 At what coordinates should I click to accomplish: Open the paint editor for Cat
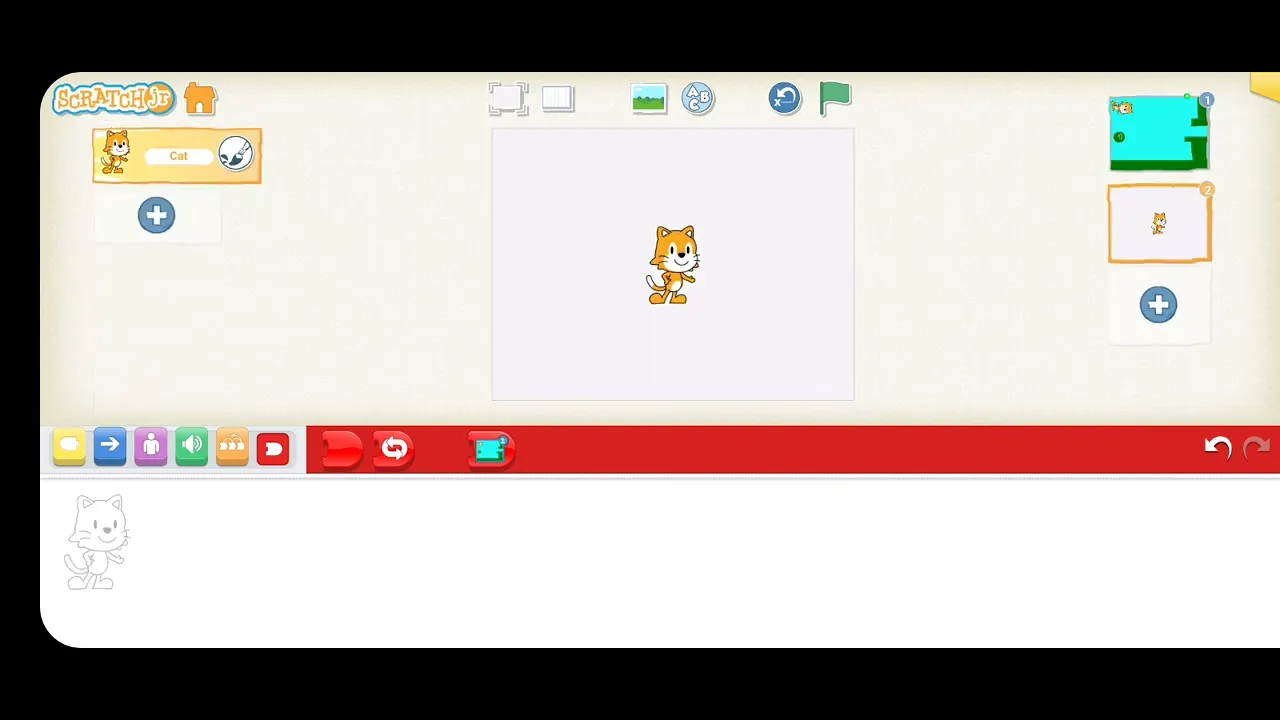[235, 154]
